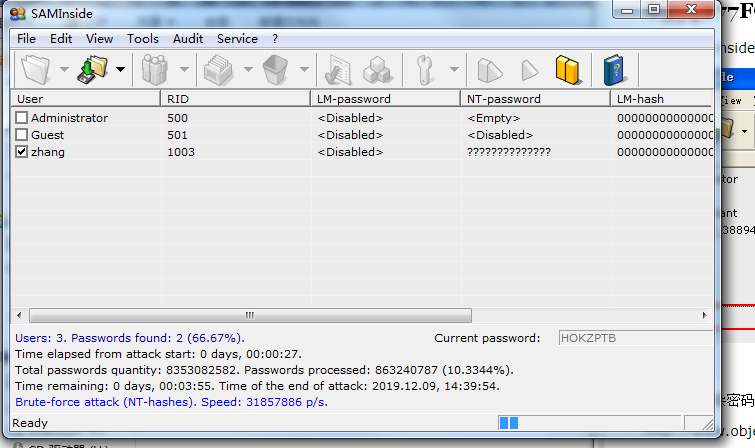Open dropdown arrow beside Users icon
The height and width of the screenshot is (448, 755).
tap(184, 69)
